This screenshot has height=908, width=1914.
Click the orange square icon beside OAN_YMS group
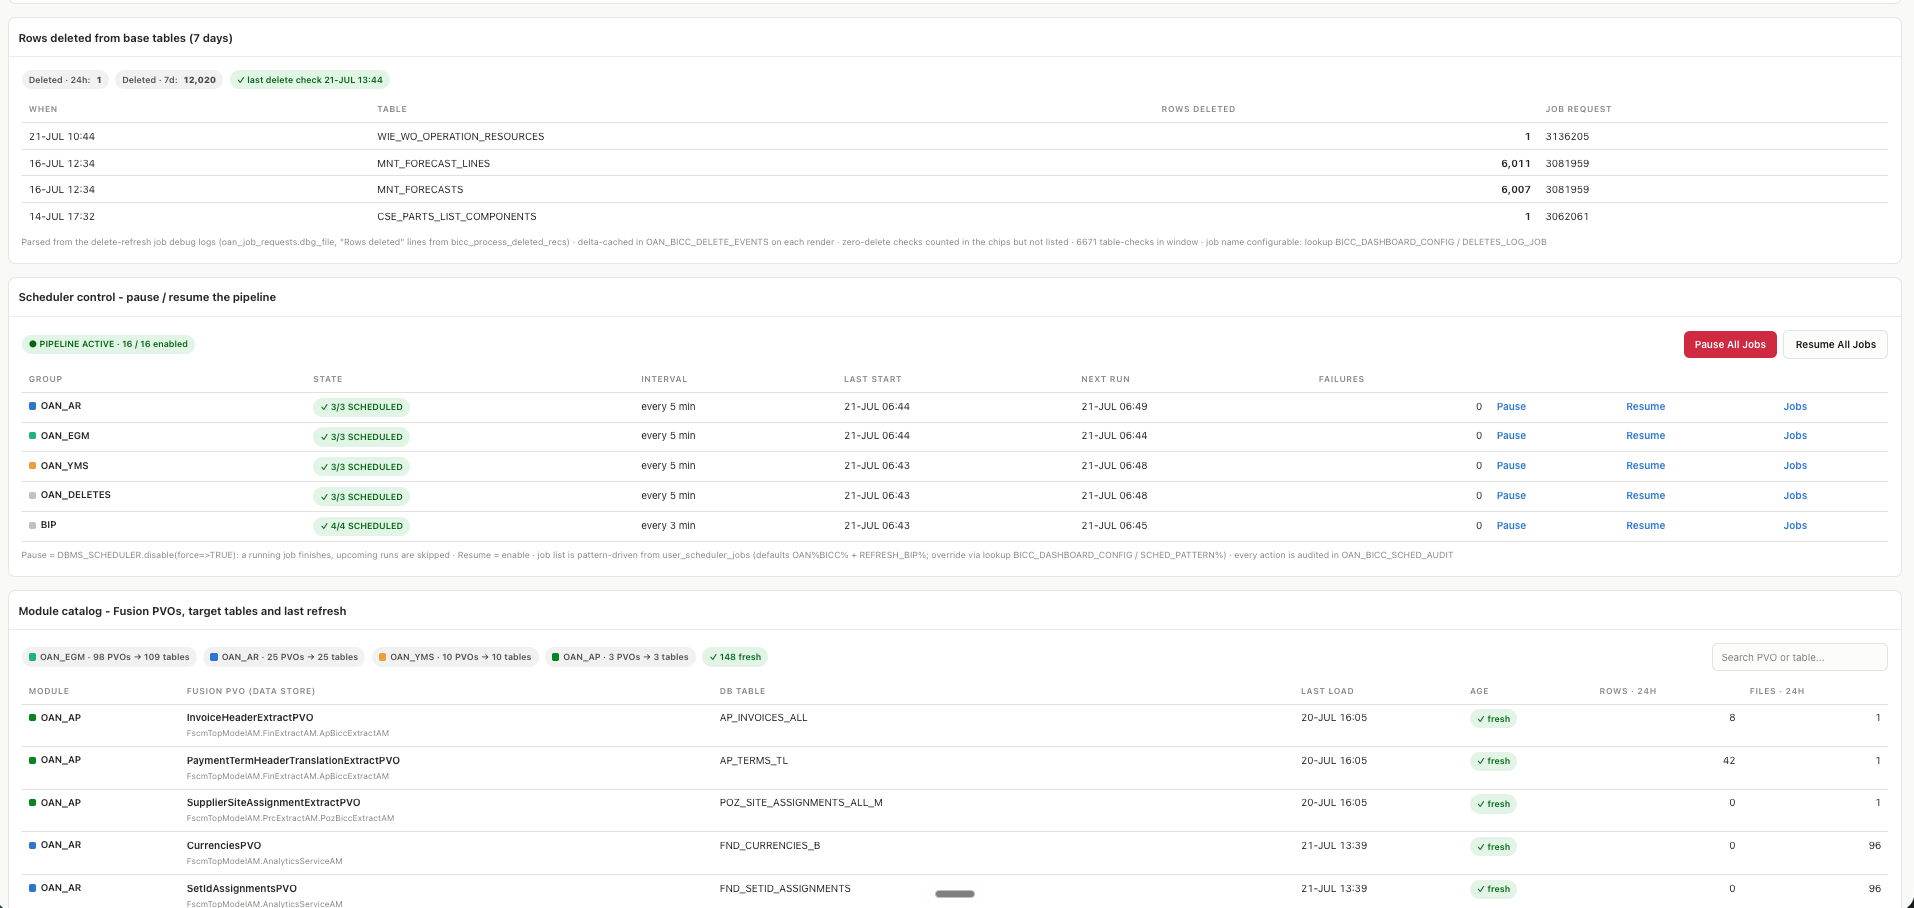tap(33, 466)
